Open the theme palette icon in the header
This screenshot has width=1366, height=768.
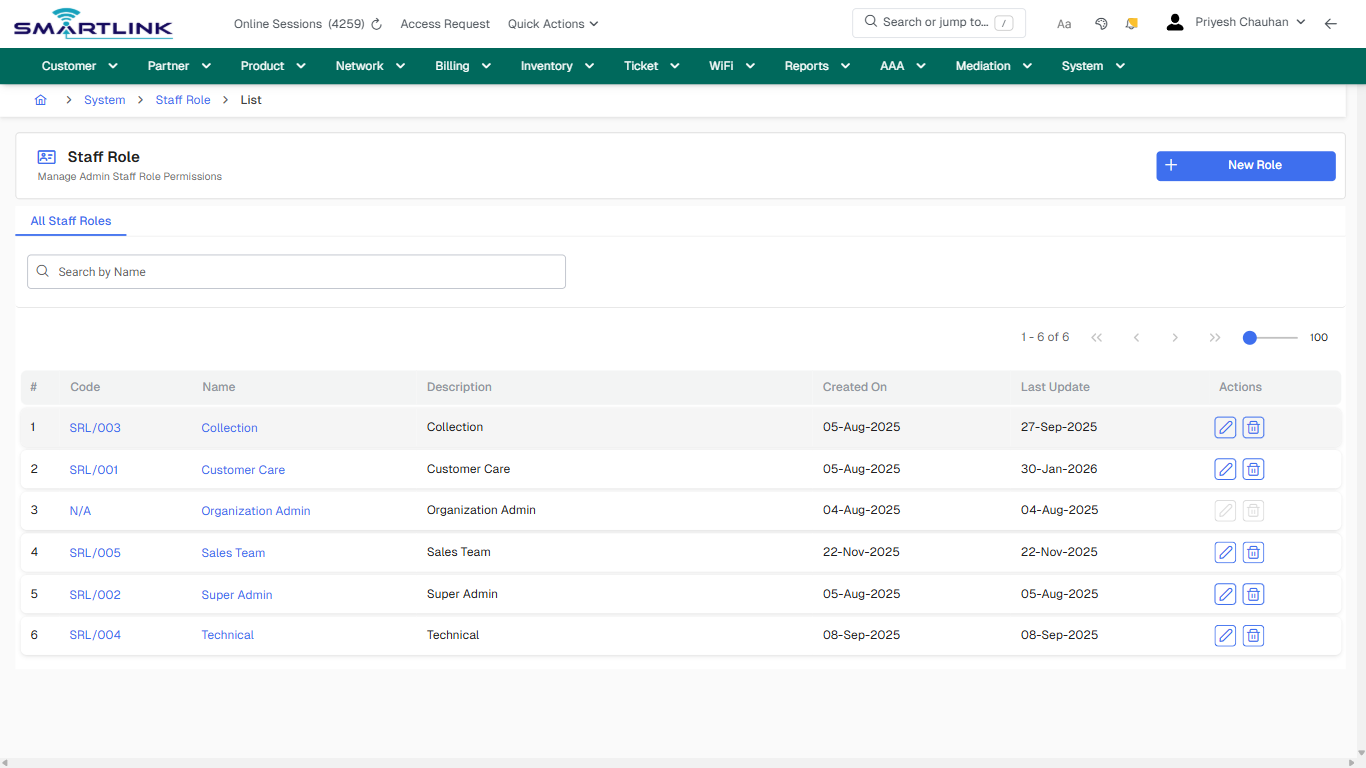[1101, 22]
